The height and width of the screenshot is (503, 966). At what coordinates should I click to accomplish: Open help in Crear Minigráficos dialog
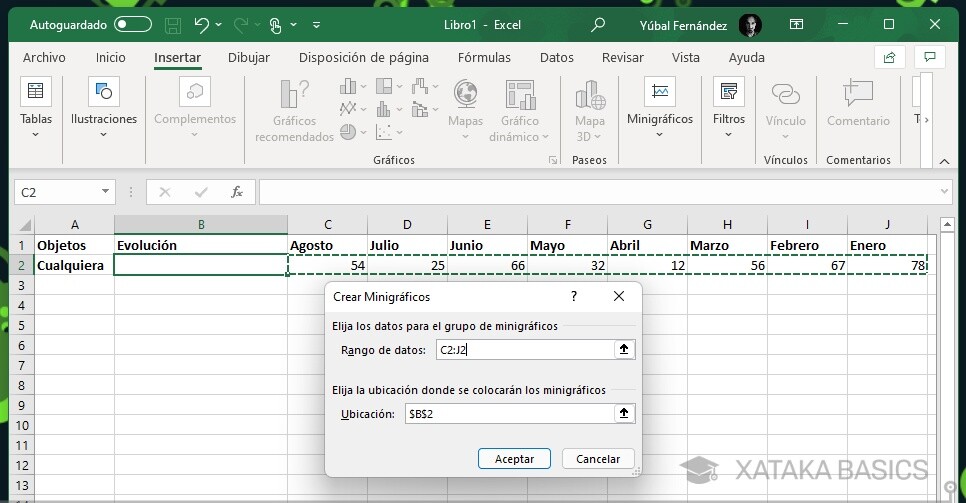[574, 296]
